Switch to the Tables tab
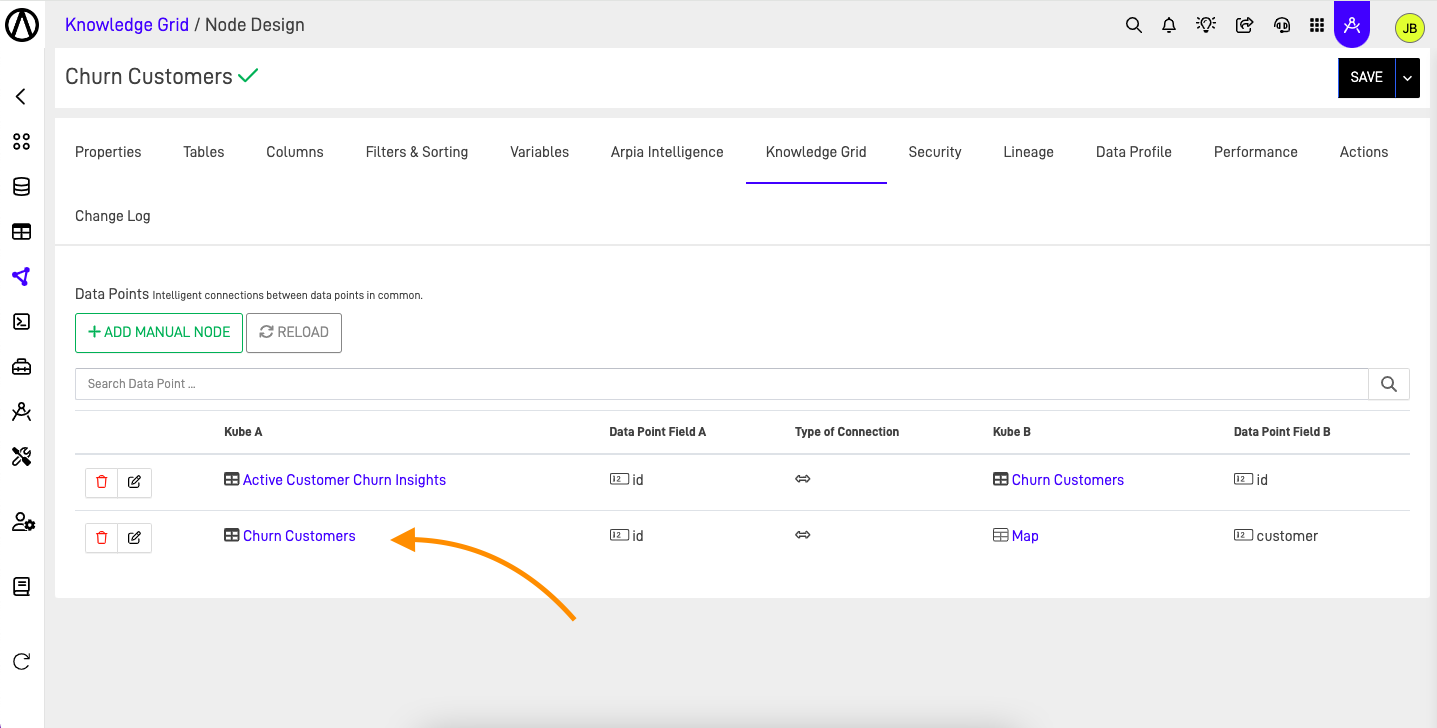This screenshot has width=1437, height=728. tap(204, 152)
